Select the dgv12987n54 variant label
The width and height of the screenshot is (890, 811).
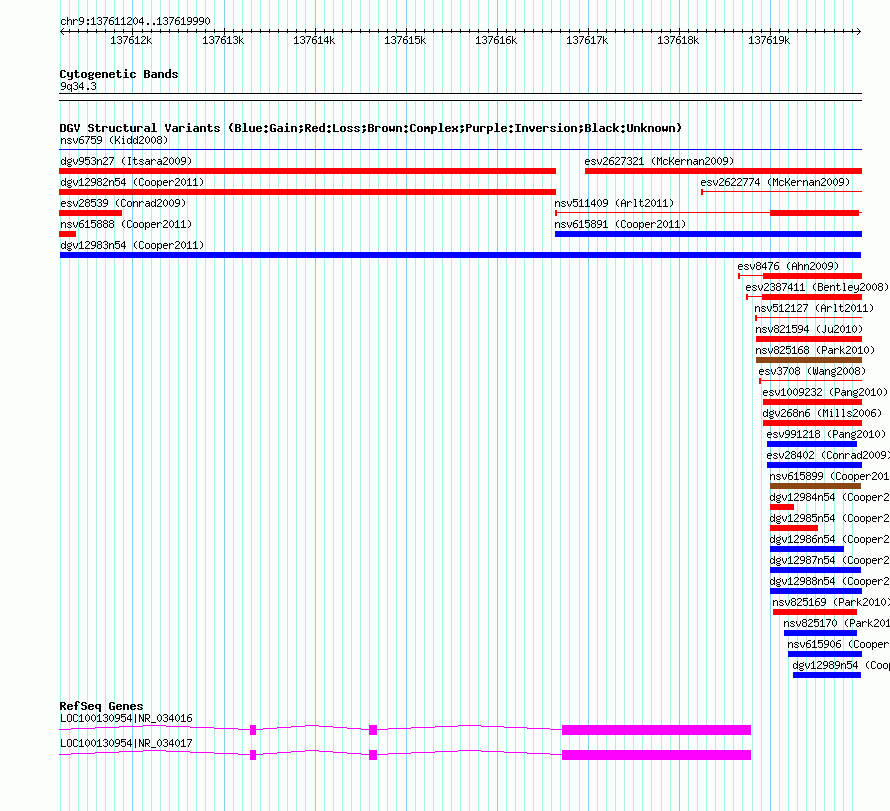coord(829,560)
